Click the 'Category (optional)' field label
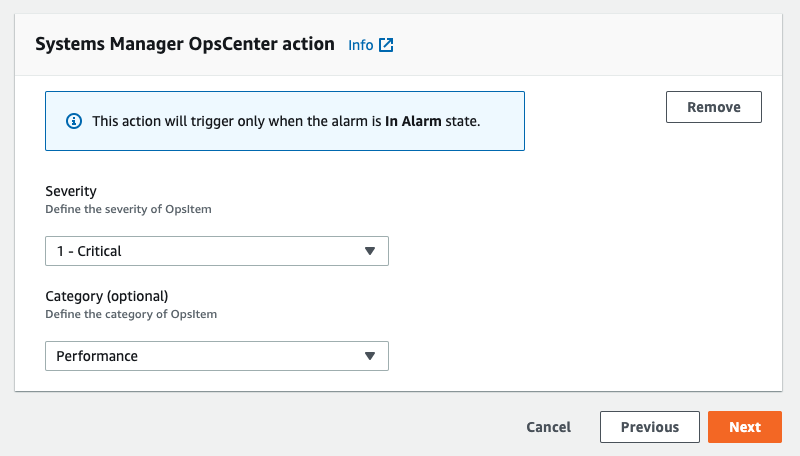800x456 pixels. click(x=107, y=296)
